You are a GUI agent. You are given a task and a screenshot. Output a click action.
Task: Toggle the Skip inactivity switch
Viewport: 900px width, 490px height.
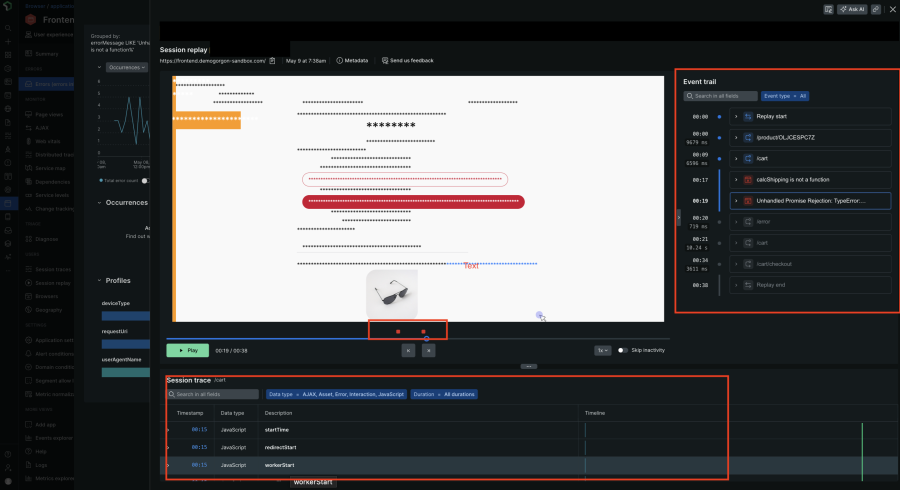623,350
